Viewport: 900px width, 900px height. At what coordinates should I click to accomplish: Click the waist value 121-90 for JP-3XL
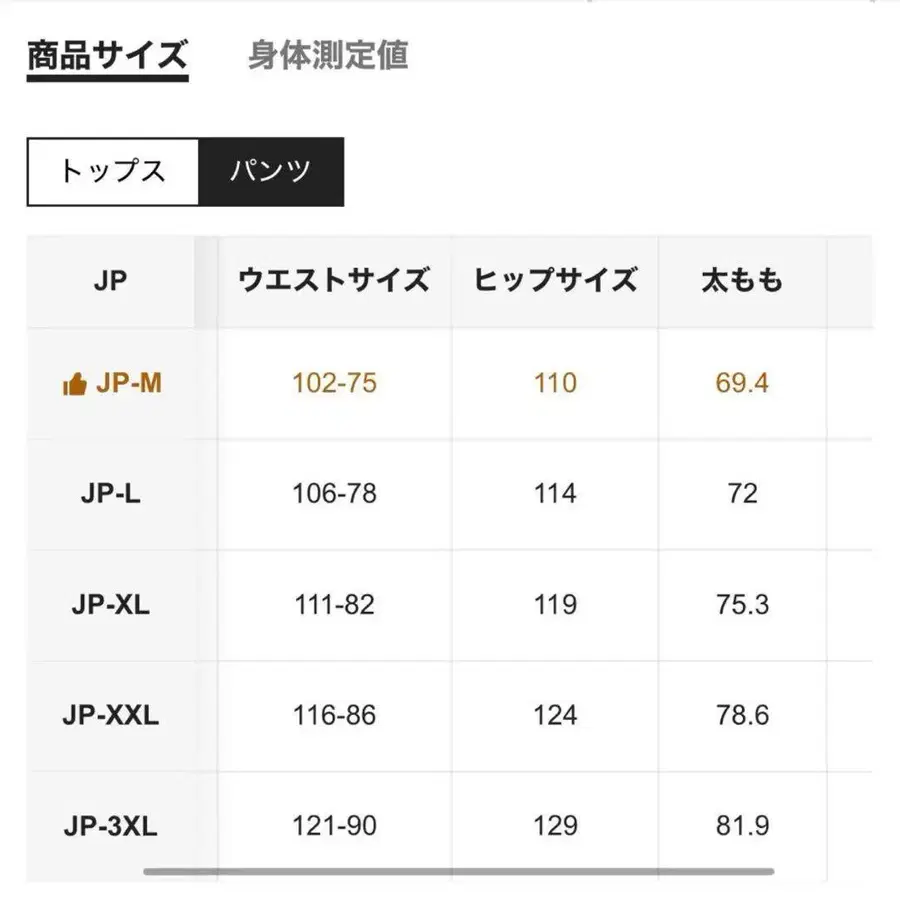[334, 826]
